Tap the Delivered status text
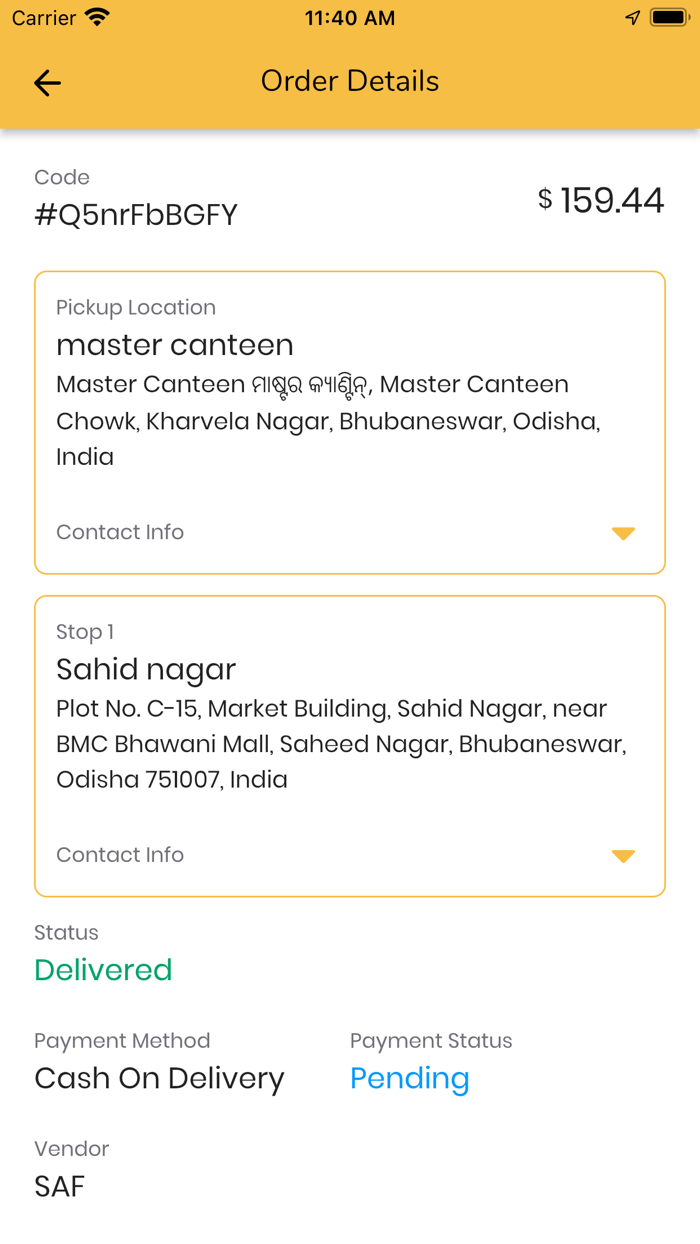This screenshot has width=700, height=1244. 103,970
